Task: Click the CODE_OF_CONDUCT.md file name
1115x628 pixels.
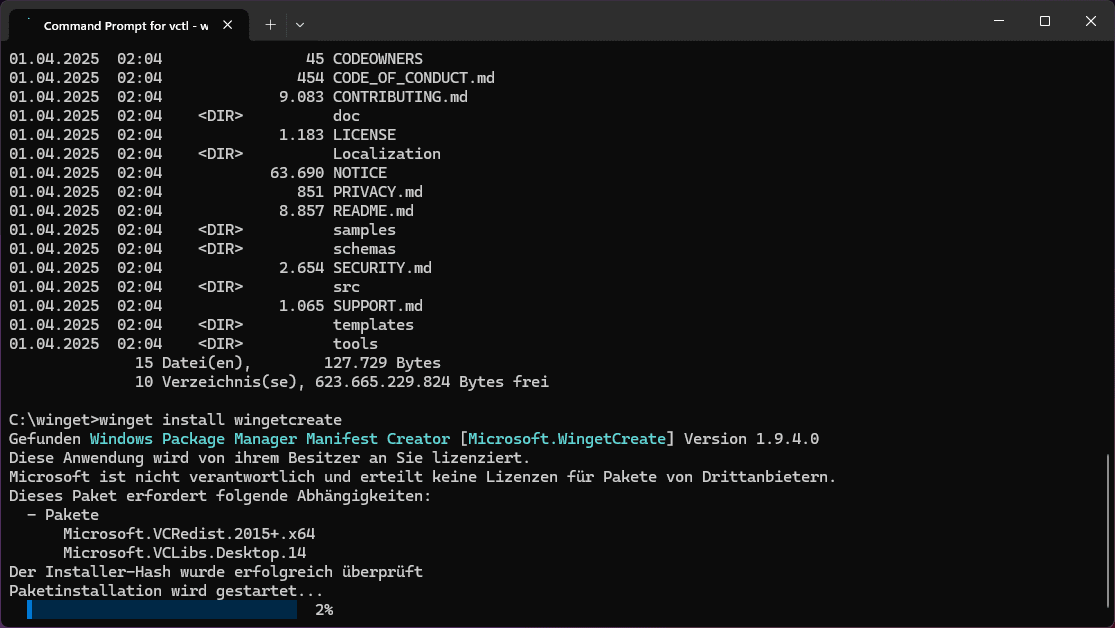Action: click(413, 78)
